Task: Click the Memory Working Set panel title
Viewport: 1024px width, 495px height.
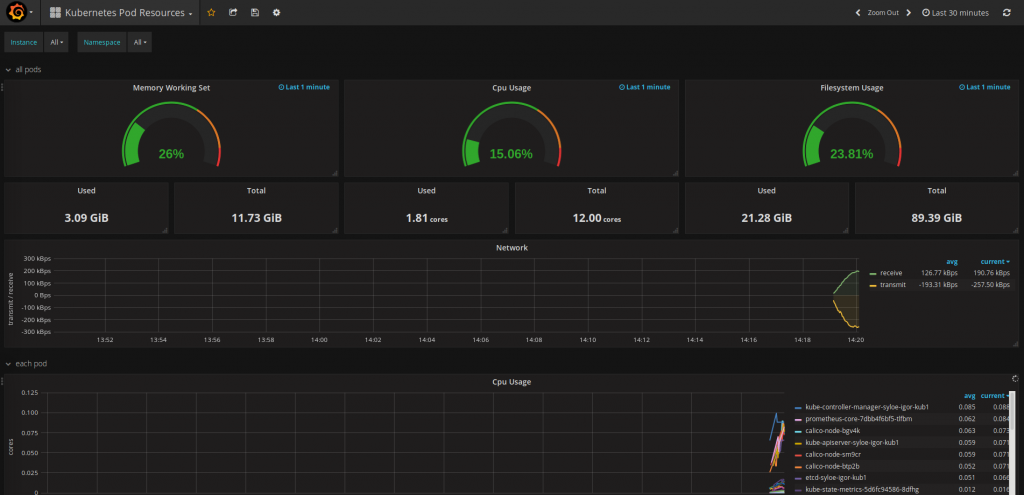Action: click(171, 88)
